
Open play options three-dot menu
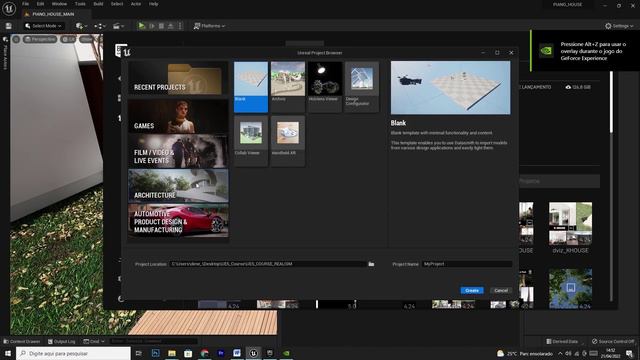tap(180, 26)
